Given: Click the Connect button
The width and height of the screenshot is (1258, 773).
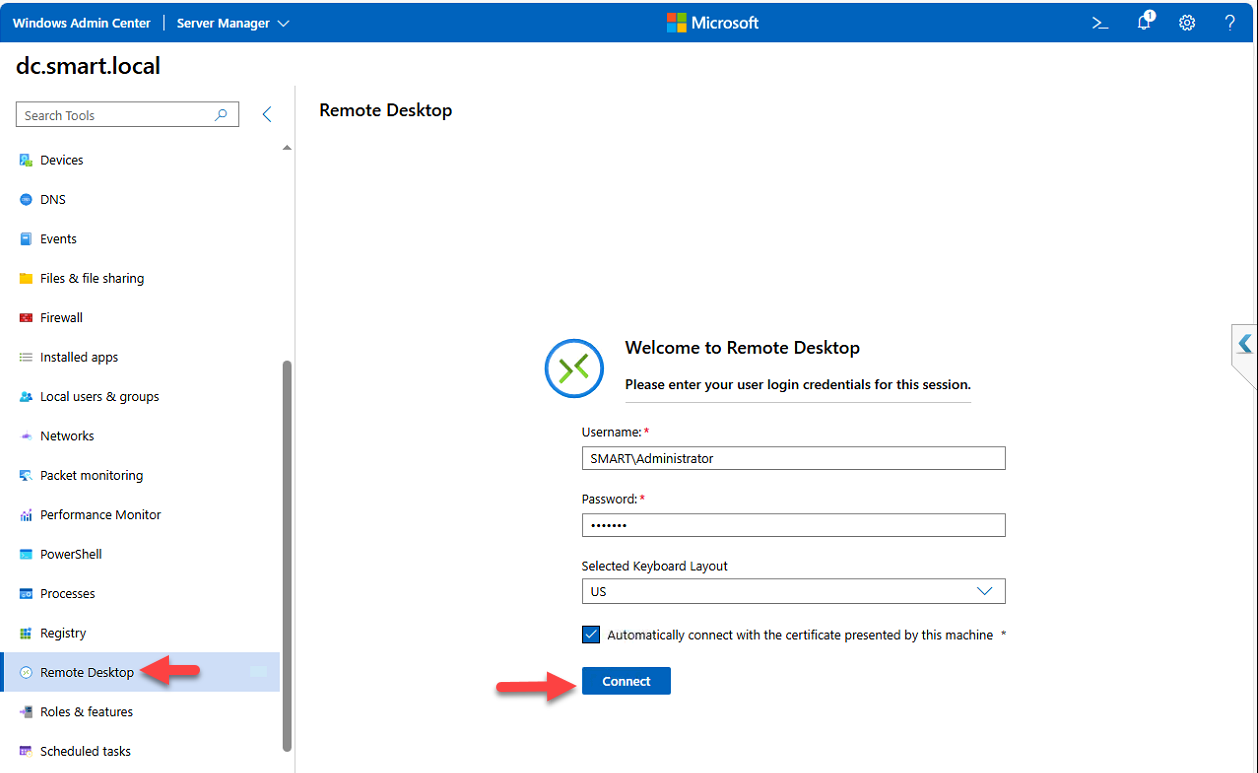Looking at the screenshot, I should 626,681.
